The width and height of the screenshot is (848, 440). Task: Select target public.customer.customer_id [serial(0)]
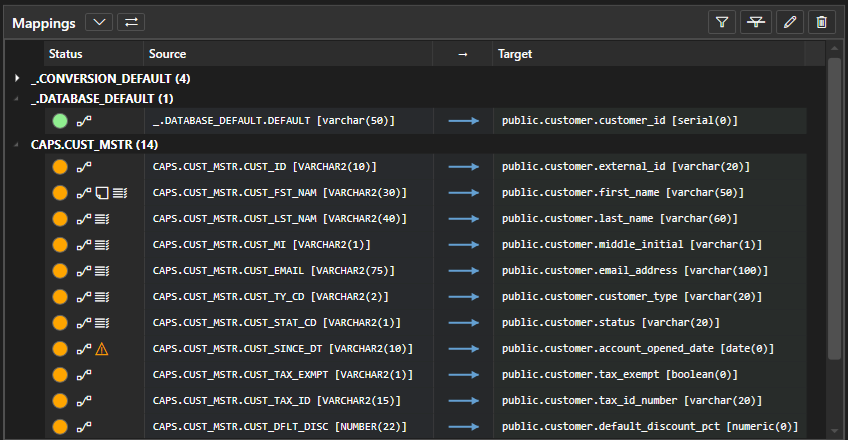pyautogui.click(x=620, y=121)
